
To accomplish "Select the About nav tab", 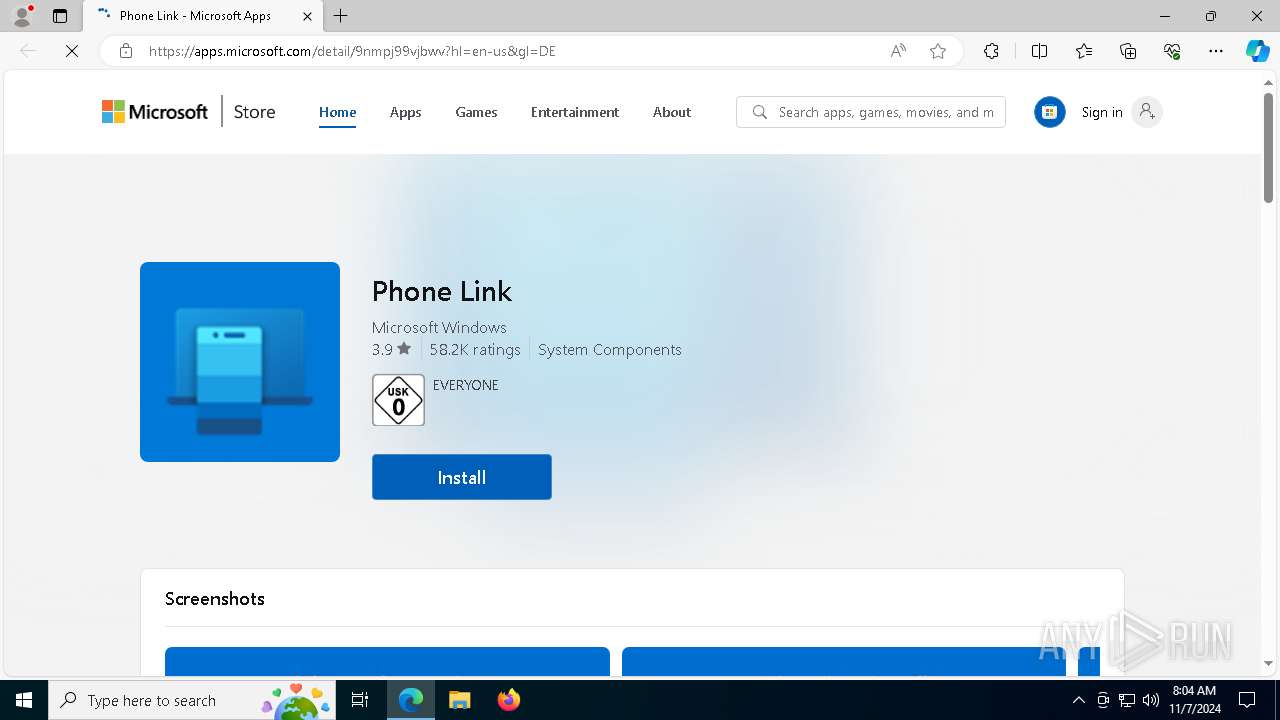I will tap(672, 112).
